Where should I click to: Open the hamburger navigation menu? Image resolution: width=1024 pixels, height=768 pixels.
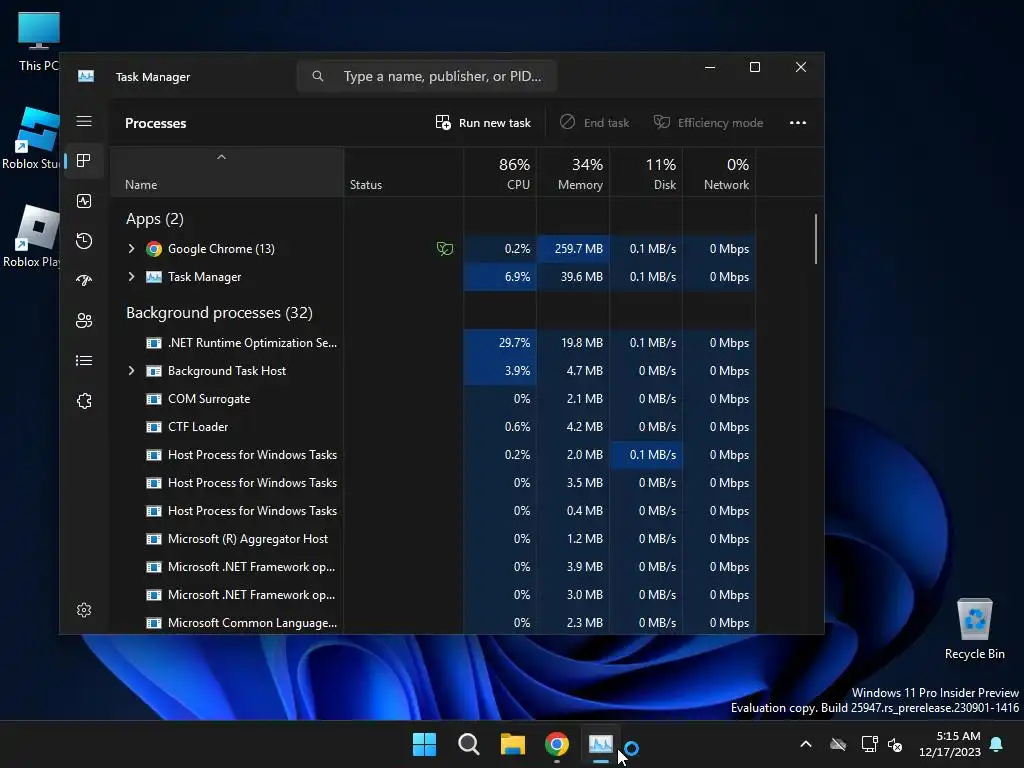click(x=84, y=121)
